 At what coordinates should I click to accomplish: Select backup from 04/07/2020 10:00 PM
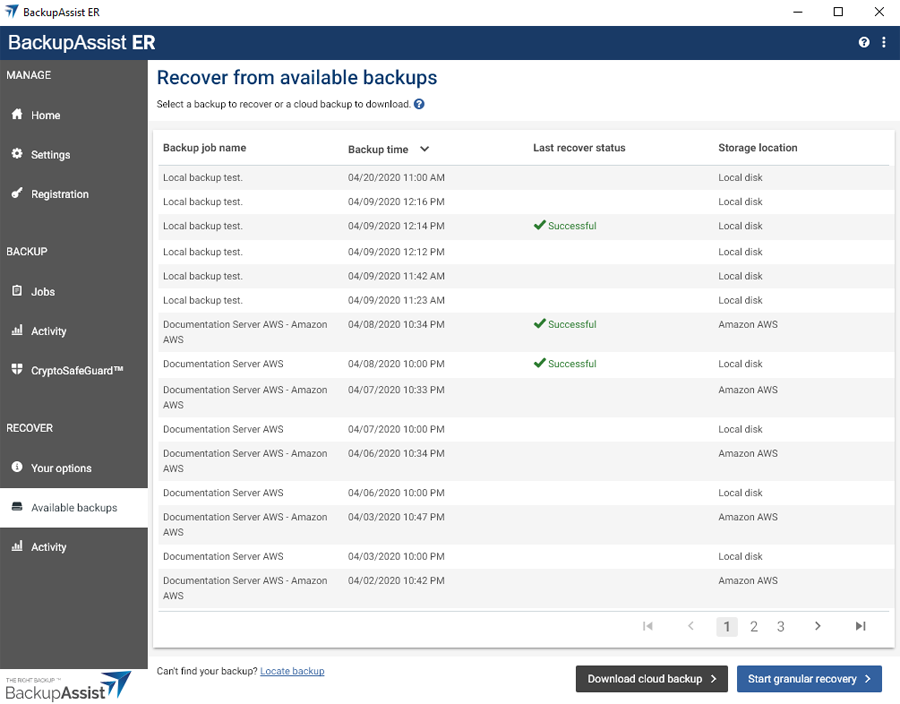(x=526, y=429)
